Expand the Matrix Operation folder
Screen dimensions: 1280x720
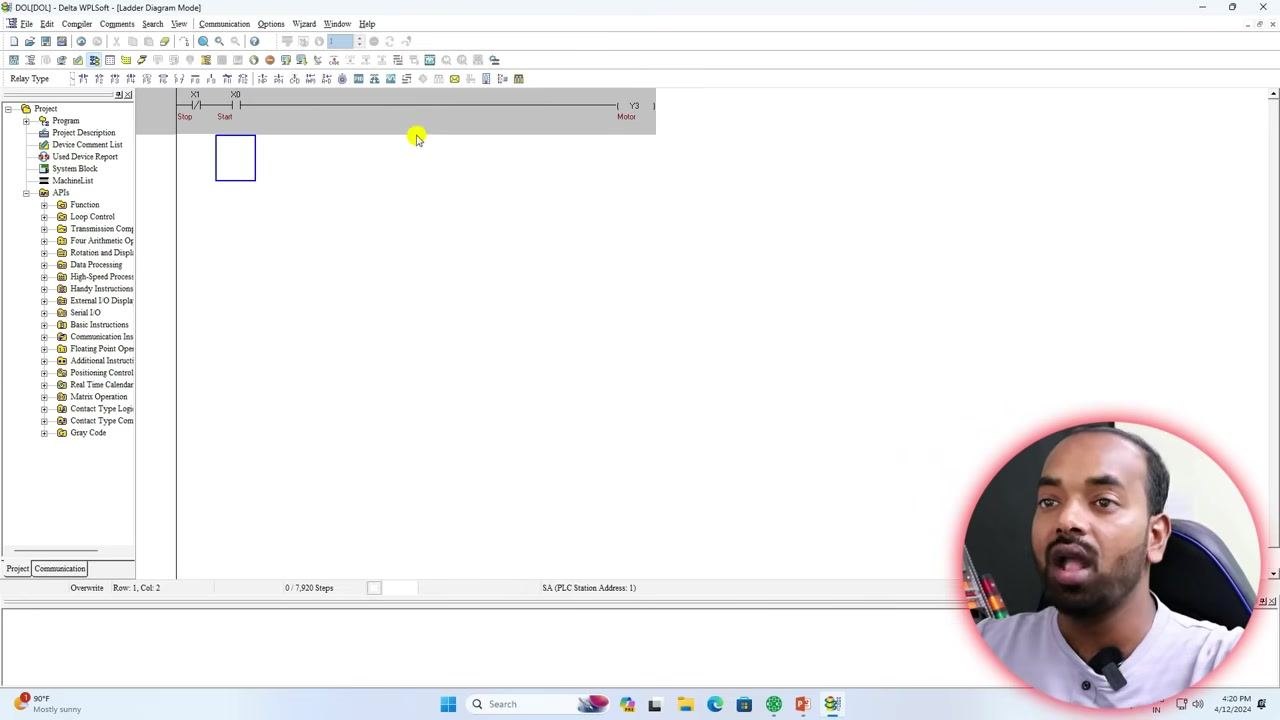44,397
